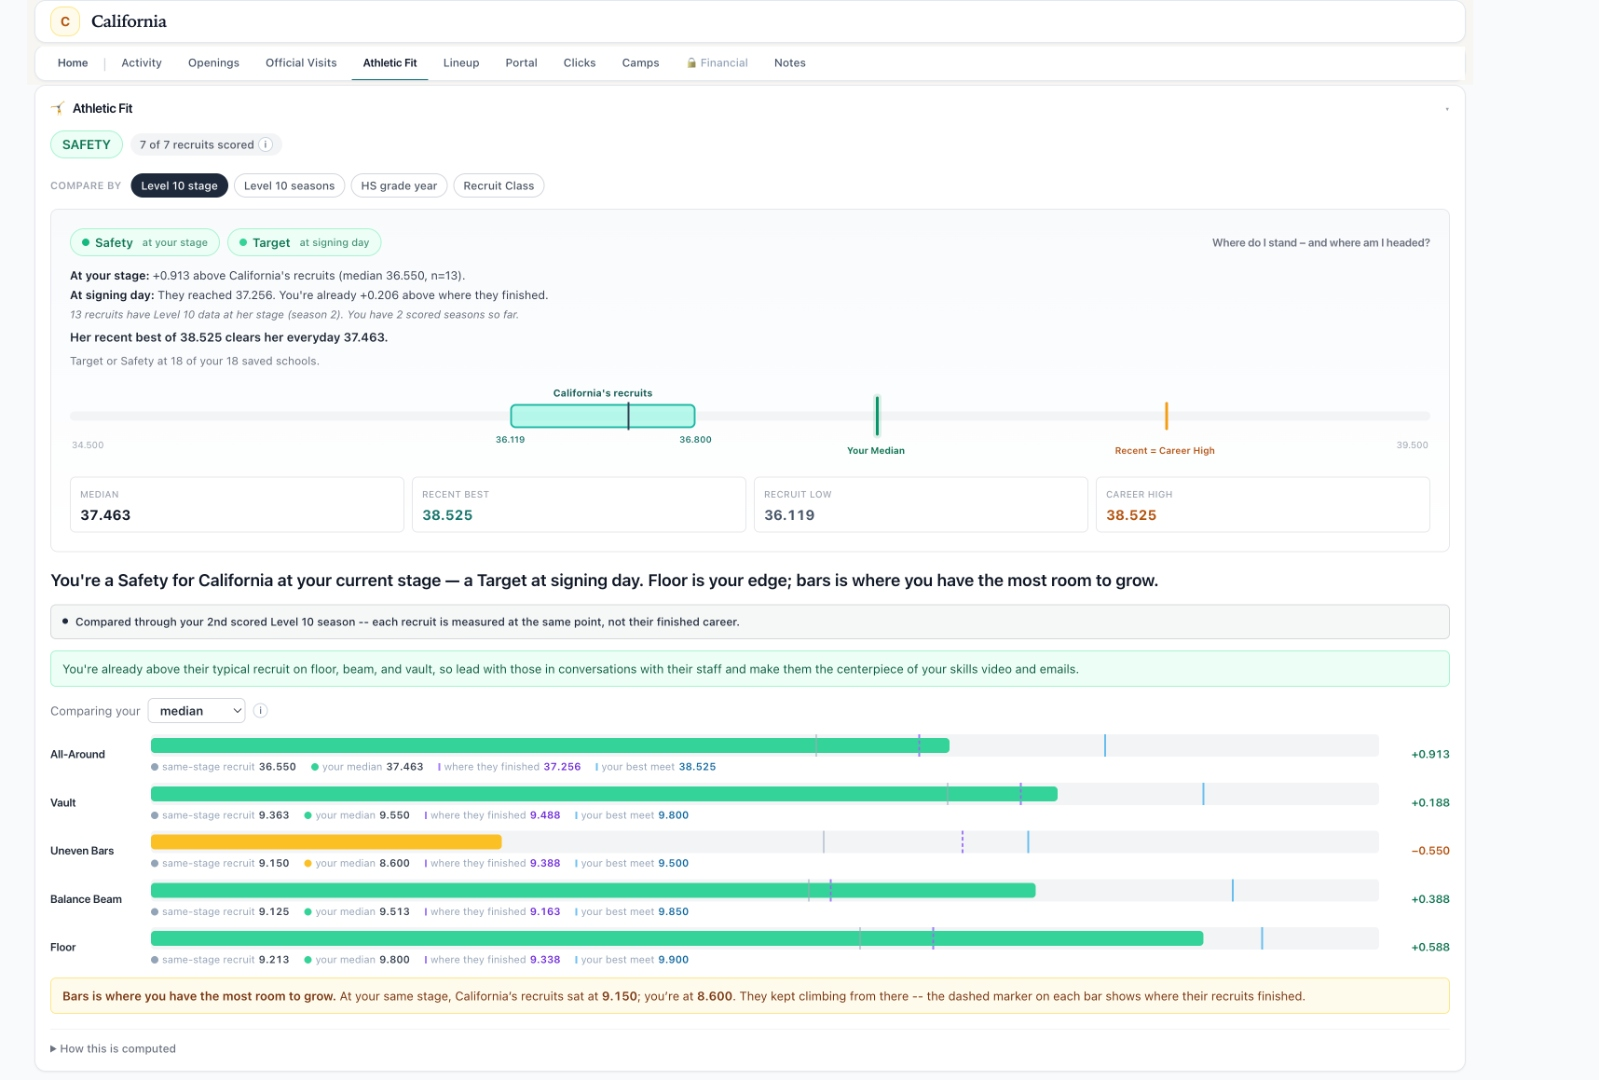Click the "California" page title

pyautogui.click(x=129, y=21)
